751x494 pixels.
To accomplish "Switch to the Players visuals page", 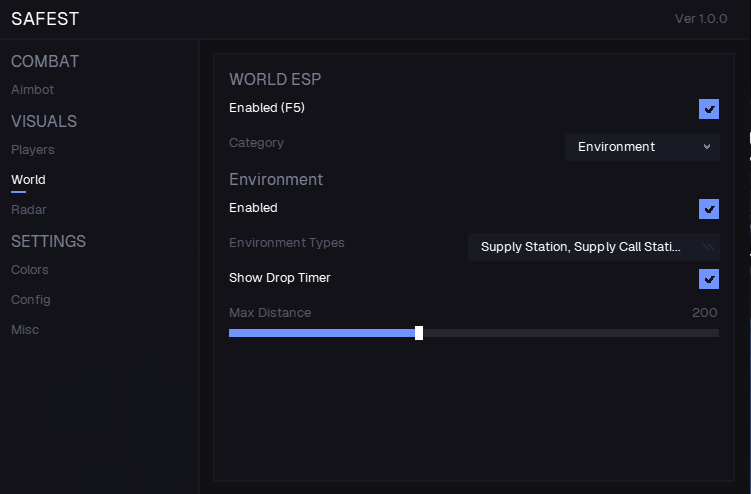I will 32,150.
